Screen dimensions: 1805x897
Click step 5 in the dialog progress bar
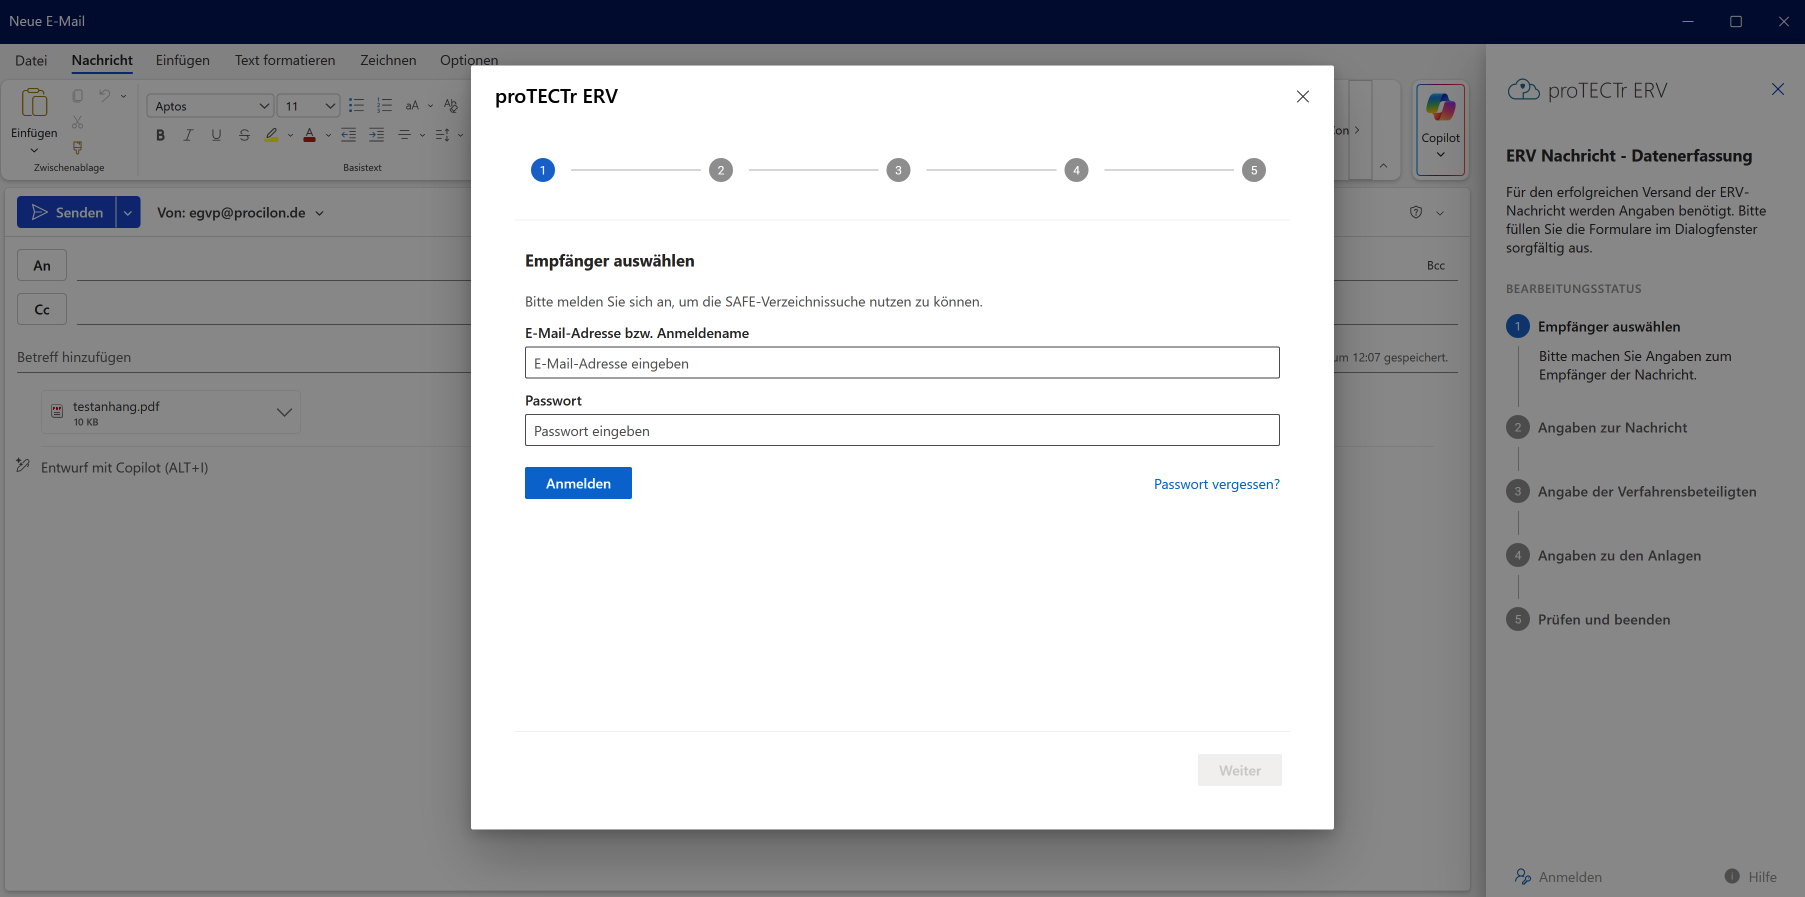(x=1254, y=170)
